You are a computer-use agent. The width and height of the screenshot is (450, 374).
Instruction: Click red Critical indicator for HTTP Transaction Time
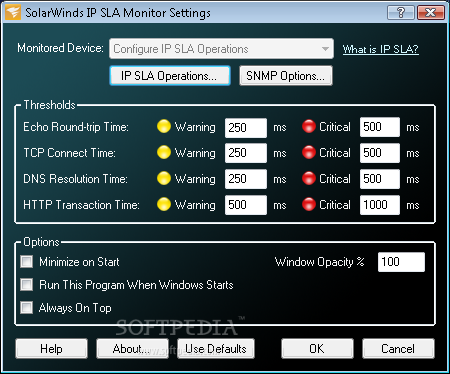point(309,204)
